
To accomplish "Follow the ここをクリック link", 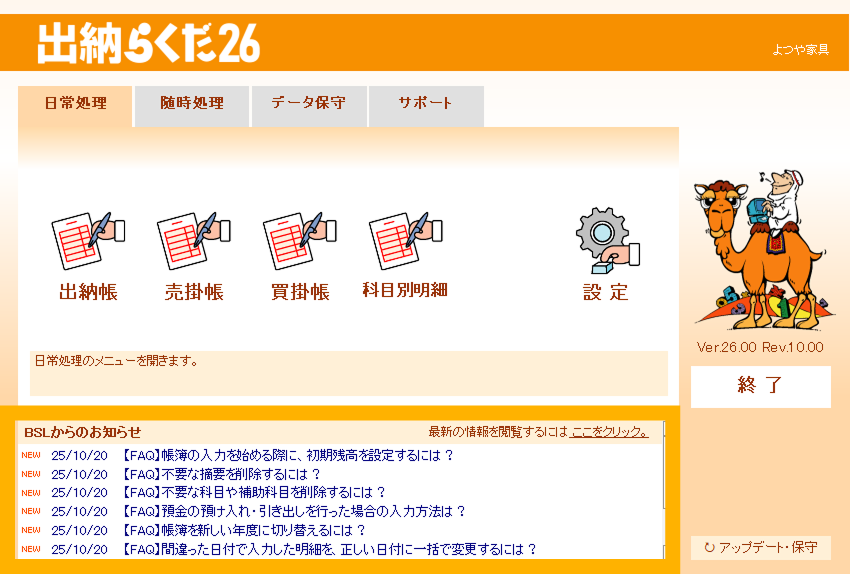I will point(609,432).
